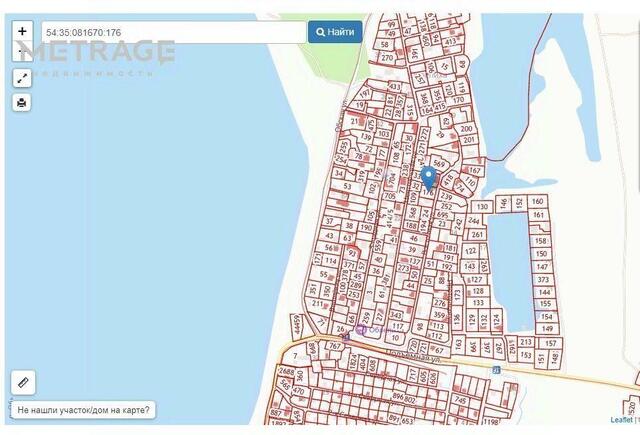Click the purple Обь point-of-interest icon
The image size is (640, 435).
[x=360, y=330]
